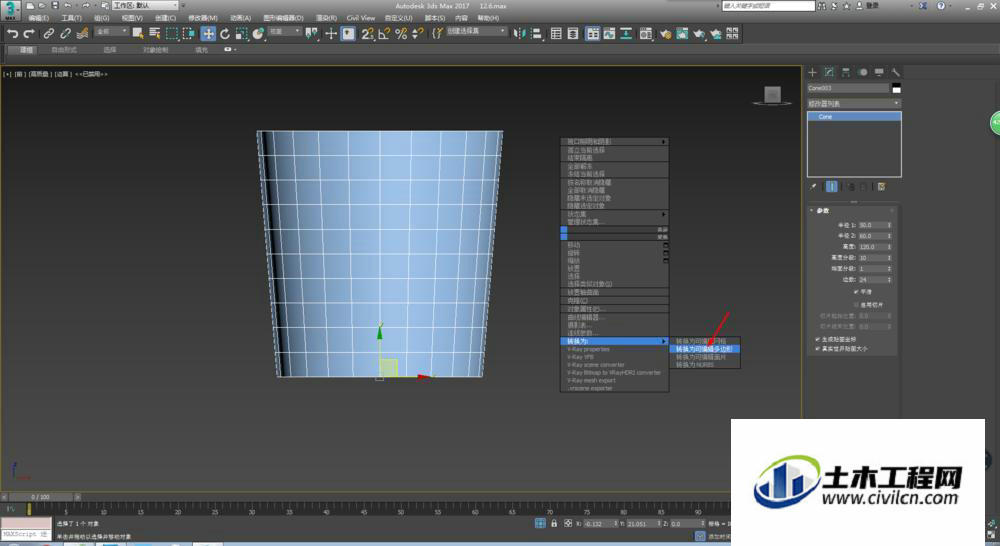This screenshot has height=546, width=1000.
Task: Open Select by Name list icon
Action: (x=154, y=34)
